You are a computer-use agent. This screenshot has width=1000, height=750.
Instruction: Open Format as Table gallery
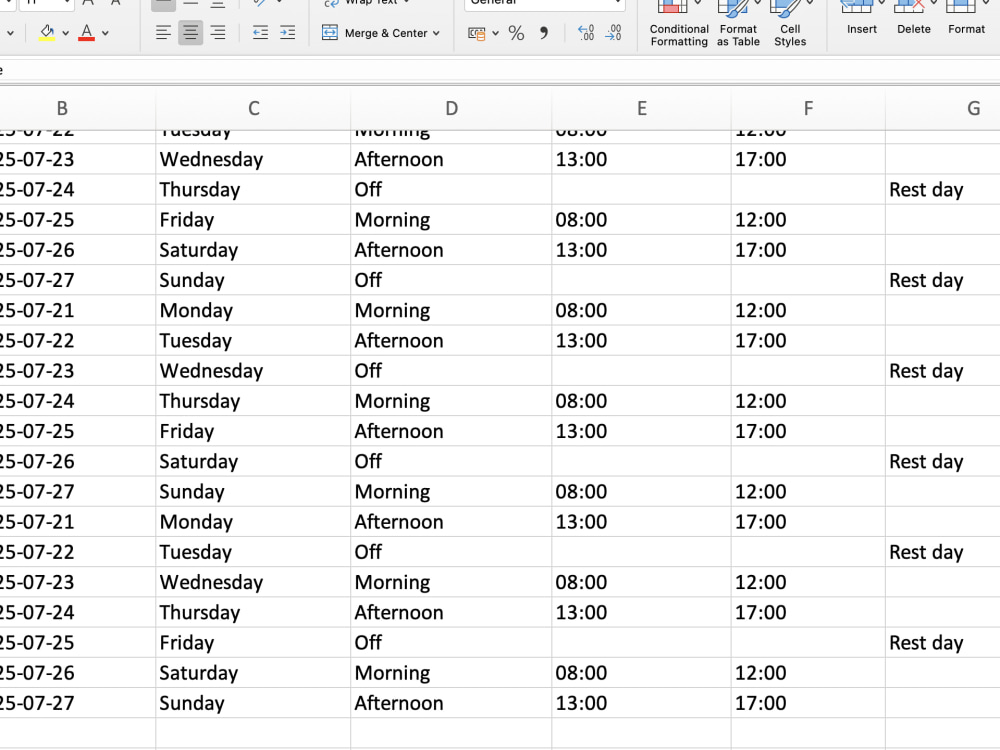[x=738, y=24]
